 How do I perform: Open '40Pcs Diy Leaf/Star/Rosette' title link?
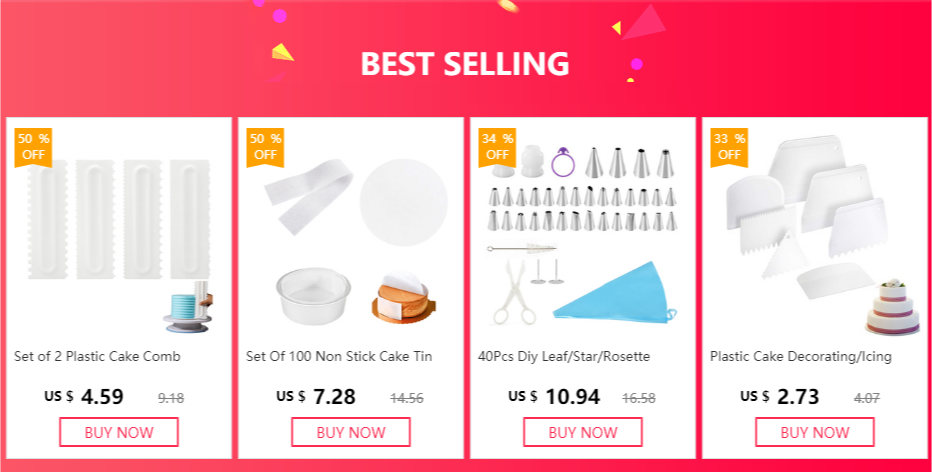point(564,357)
